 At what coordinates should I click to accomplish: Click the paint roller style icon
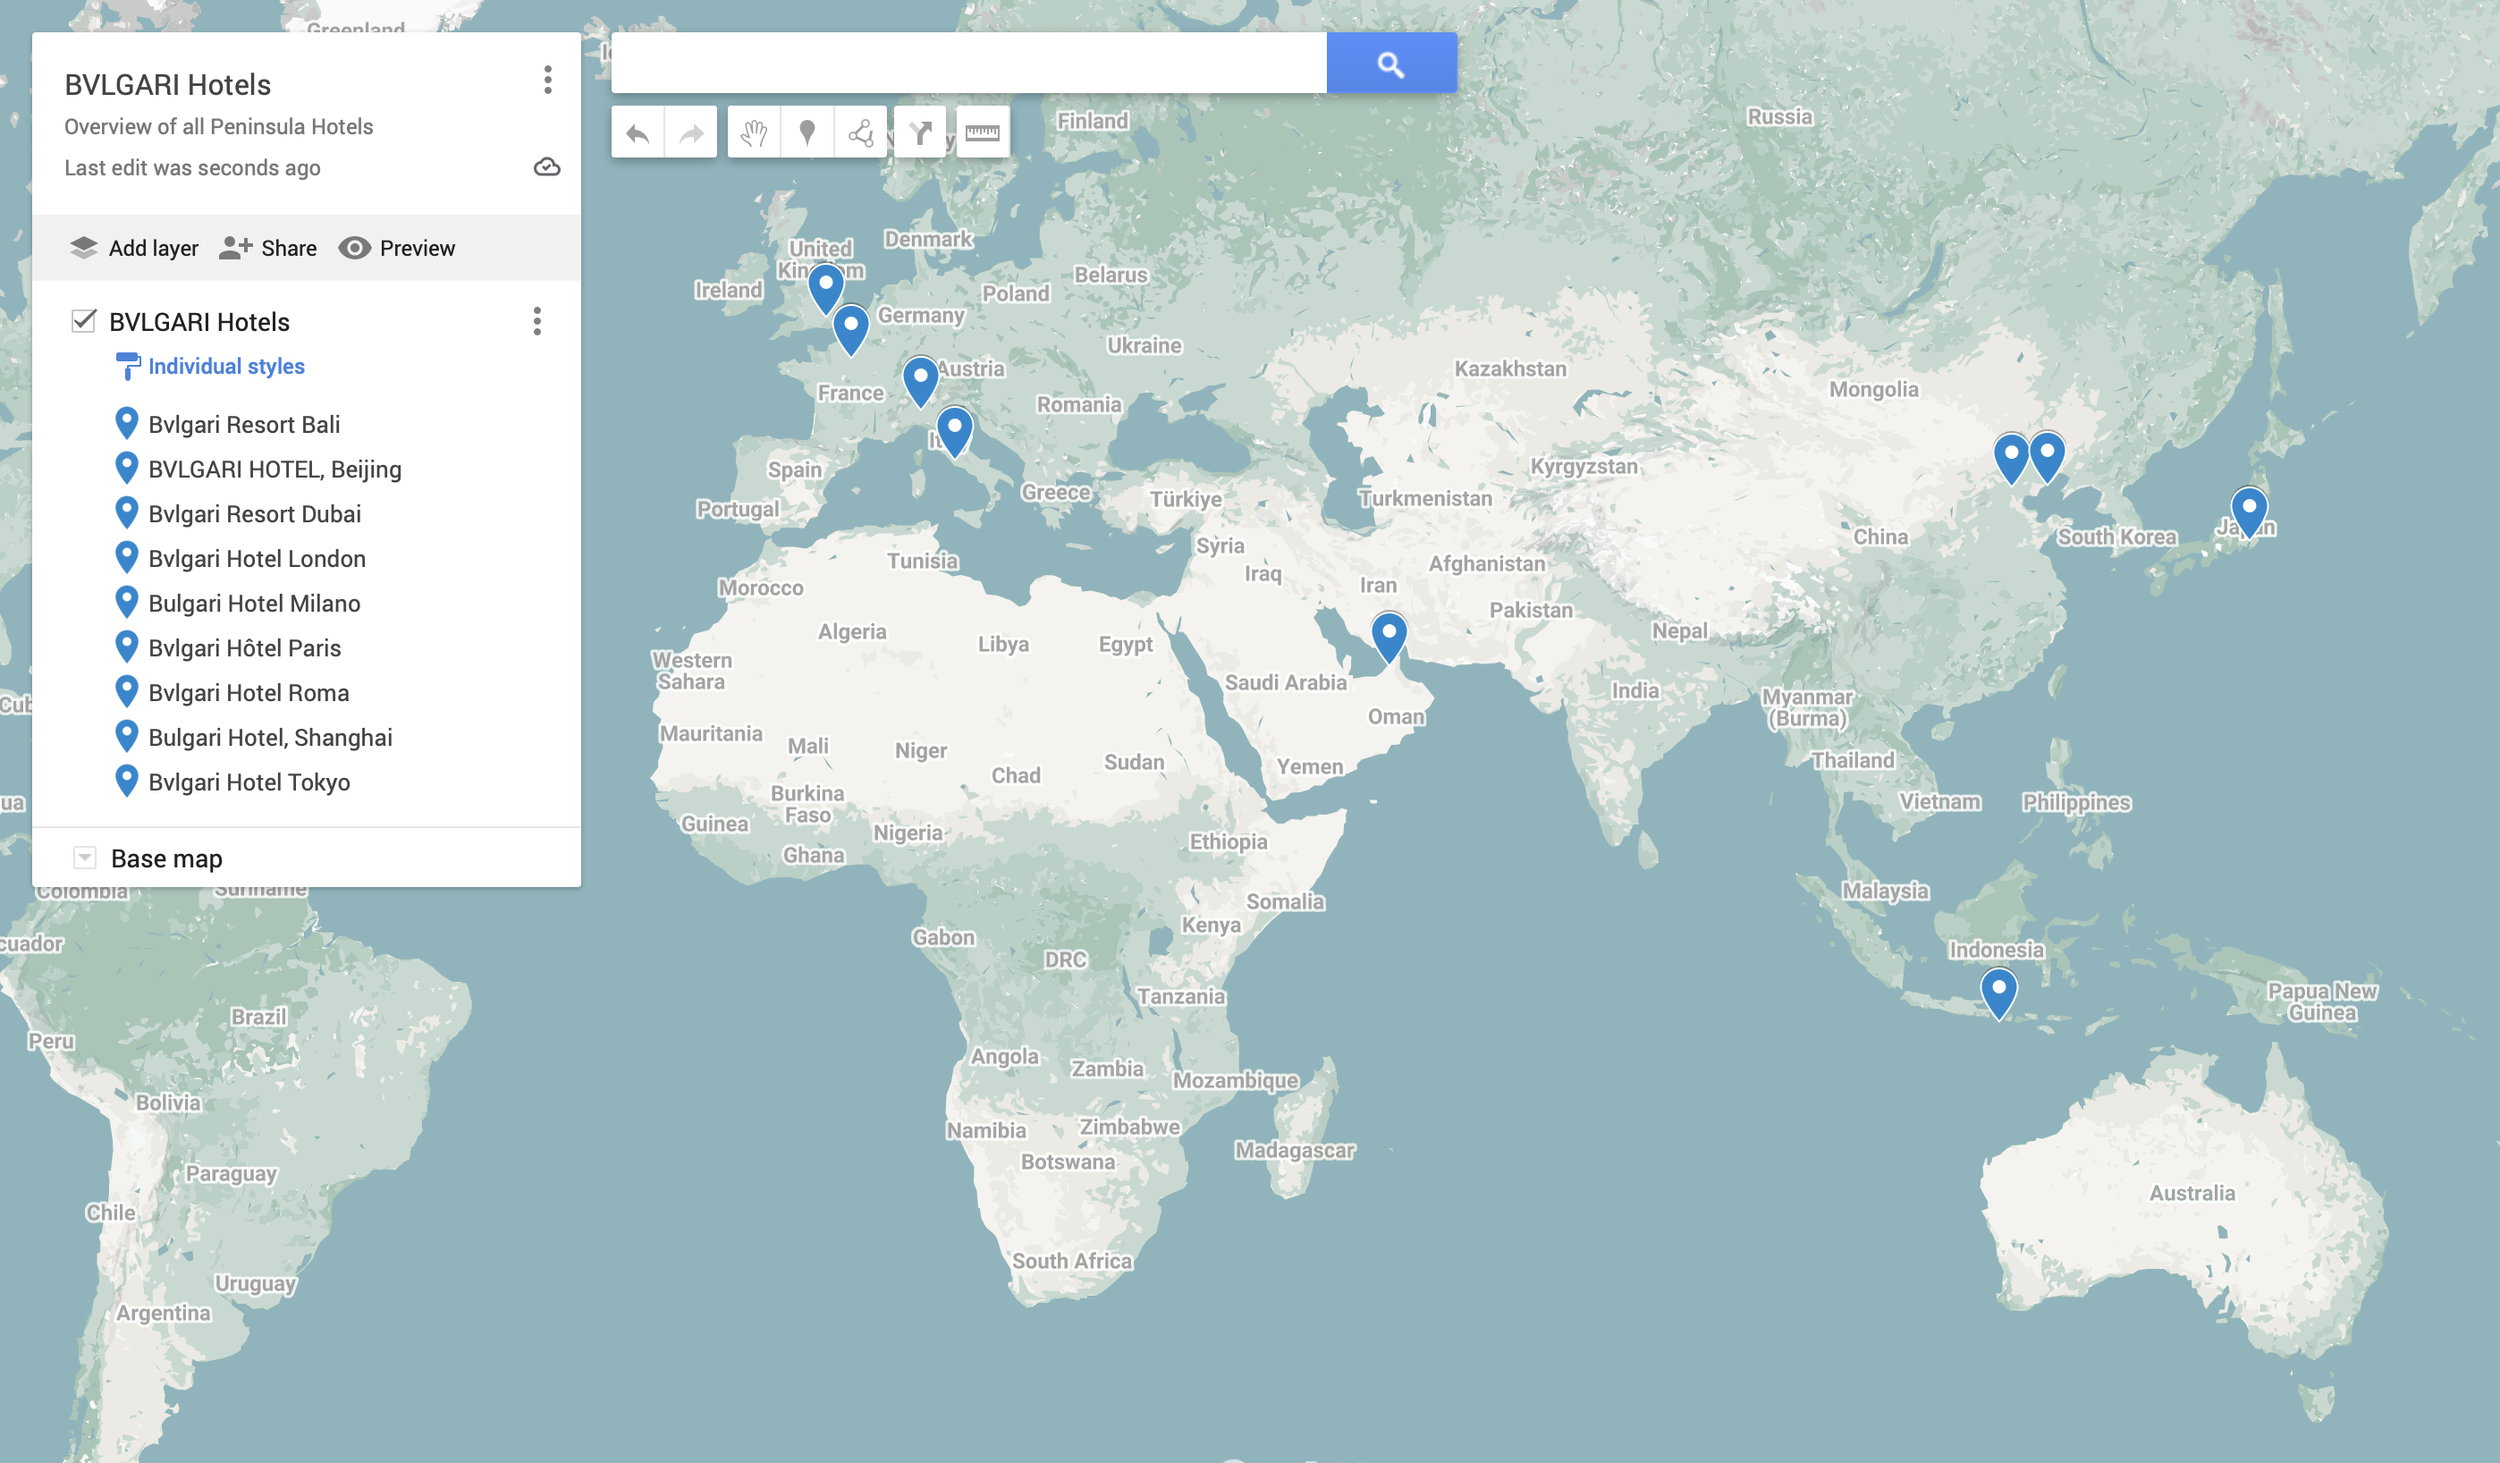(128, 366)
